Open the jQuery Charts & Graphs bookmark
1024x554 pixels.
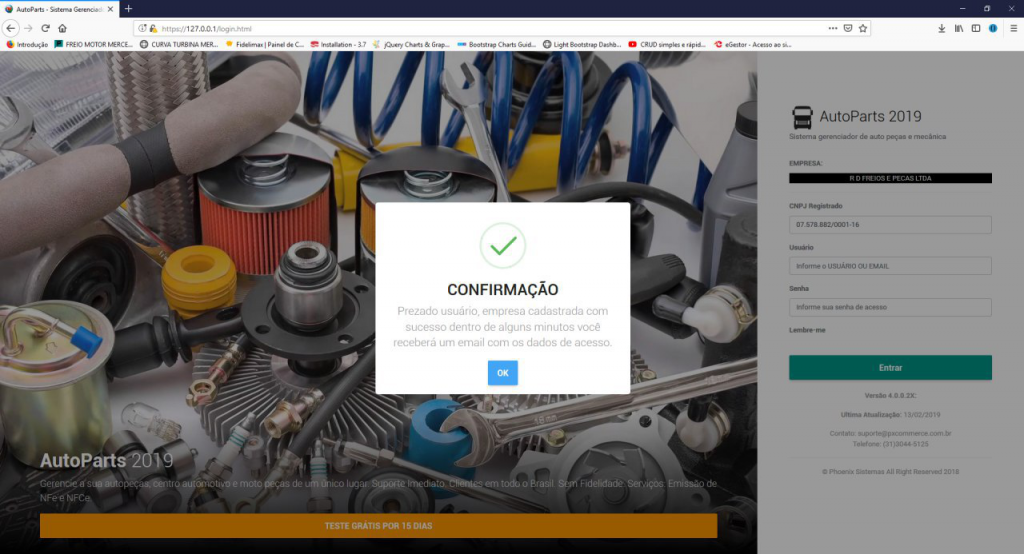click(x=410, y=44)
